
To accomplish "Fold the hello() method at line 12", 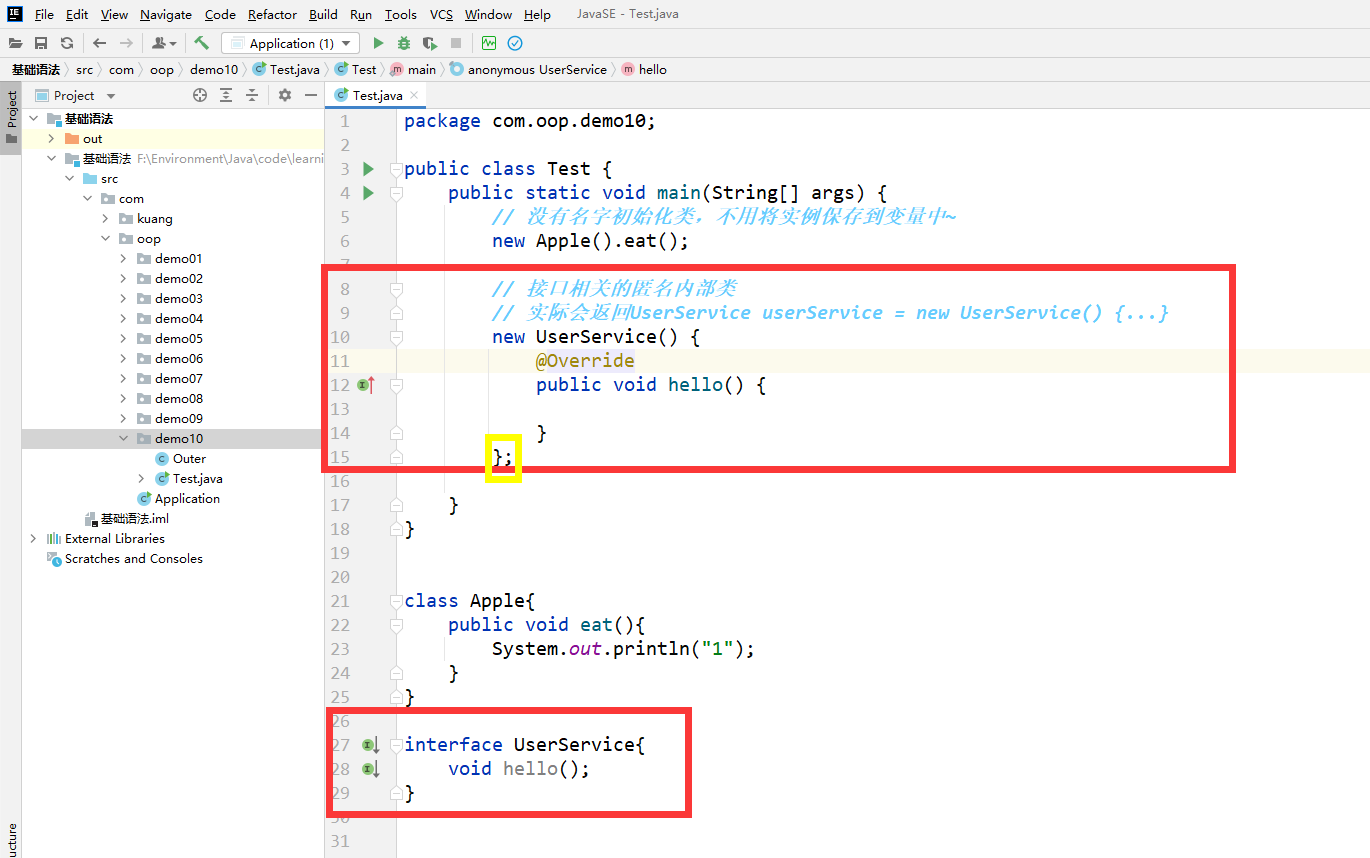I will pos(396,385).
